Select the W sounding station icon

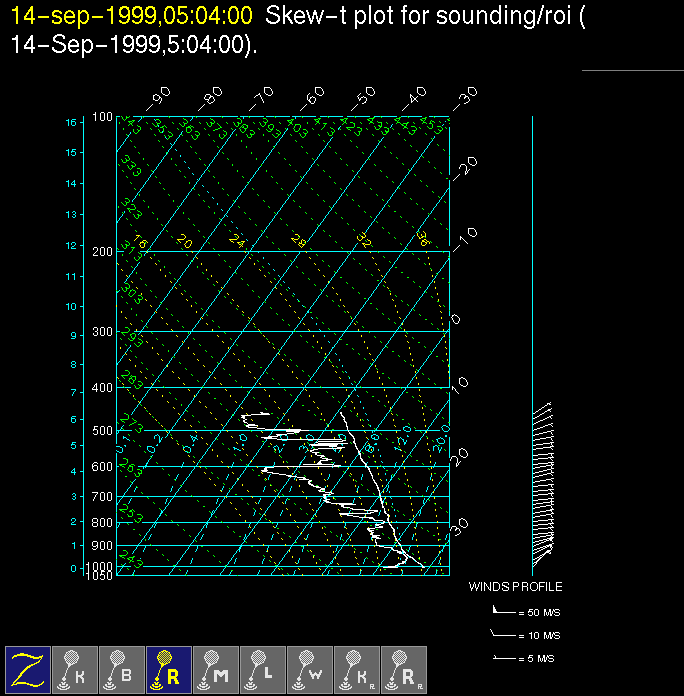coord(310,669)
